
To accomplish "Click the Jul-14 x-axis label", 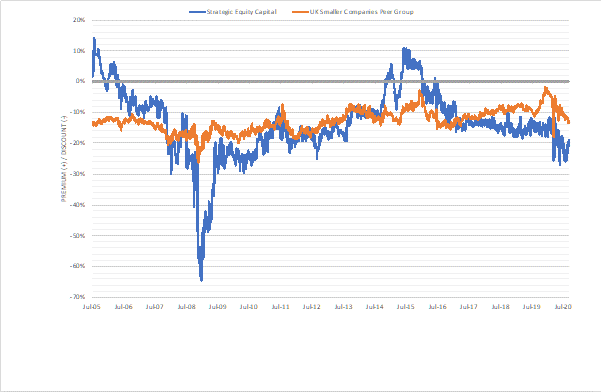I will tap(374, 307).
